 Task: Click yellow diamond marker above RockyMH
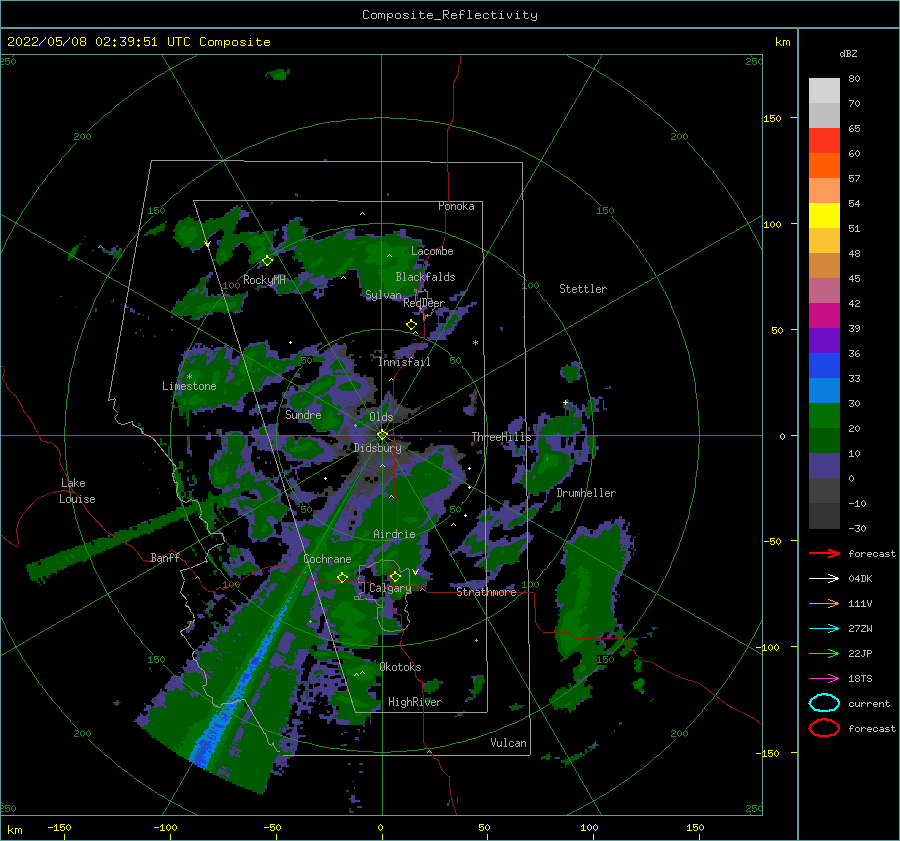(x=267, y=261)
